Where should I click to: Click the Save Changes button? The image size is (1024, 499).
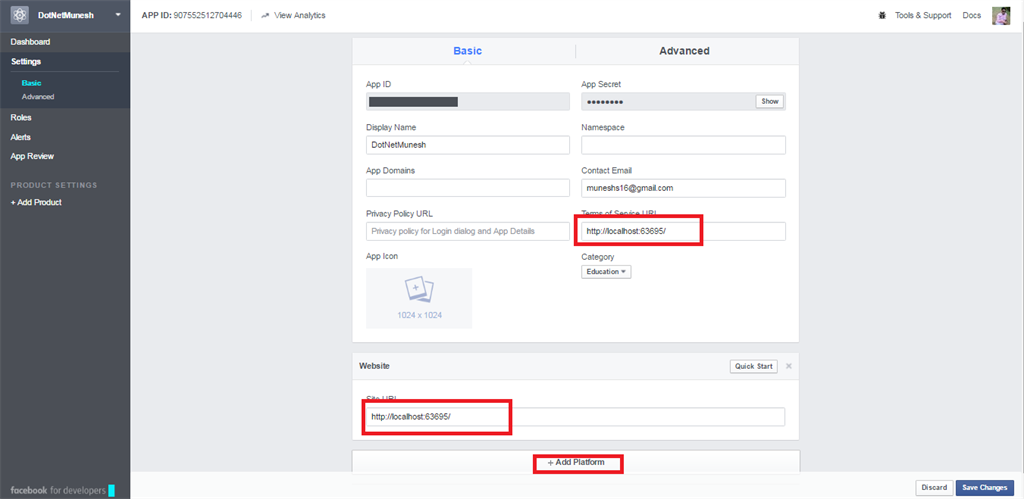(984, 487)
